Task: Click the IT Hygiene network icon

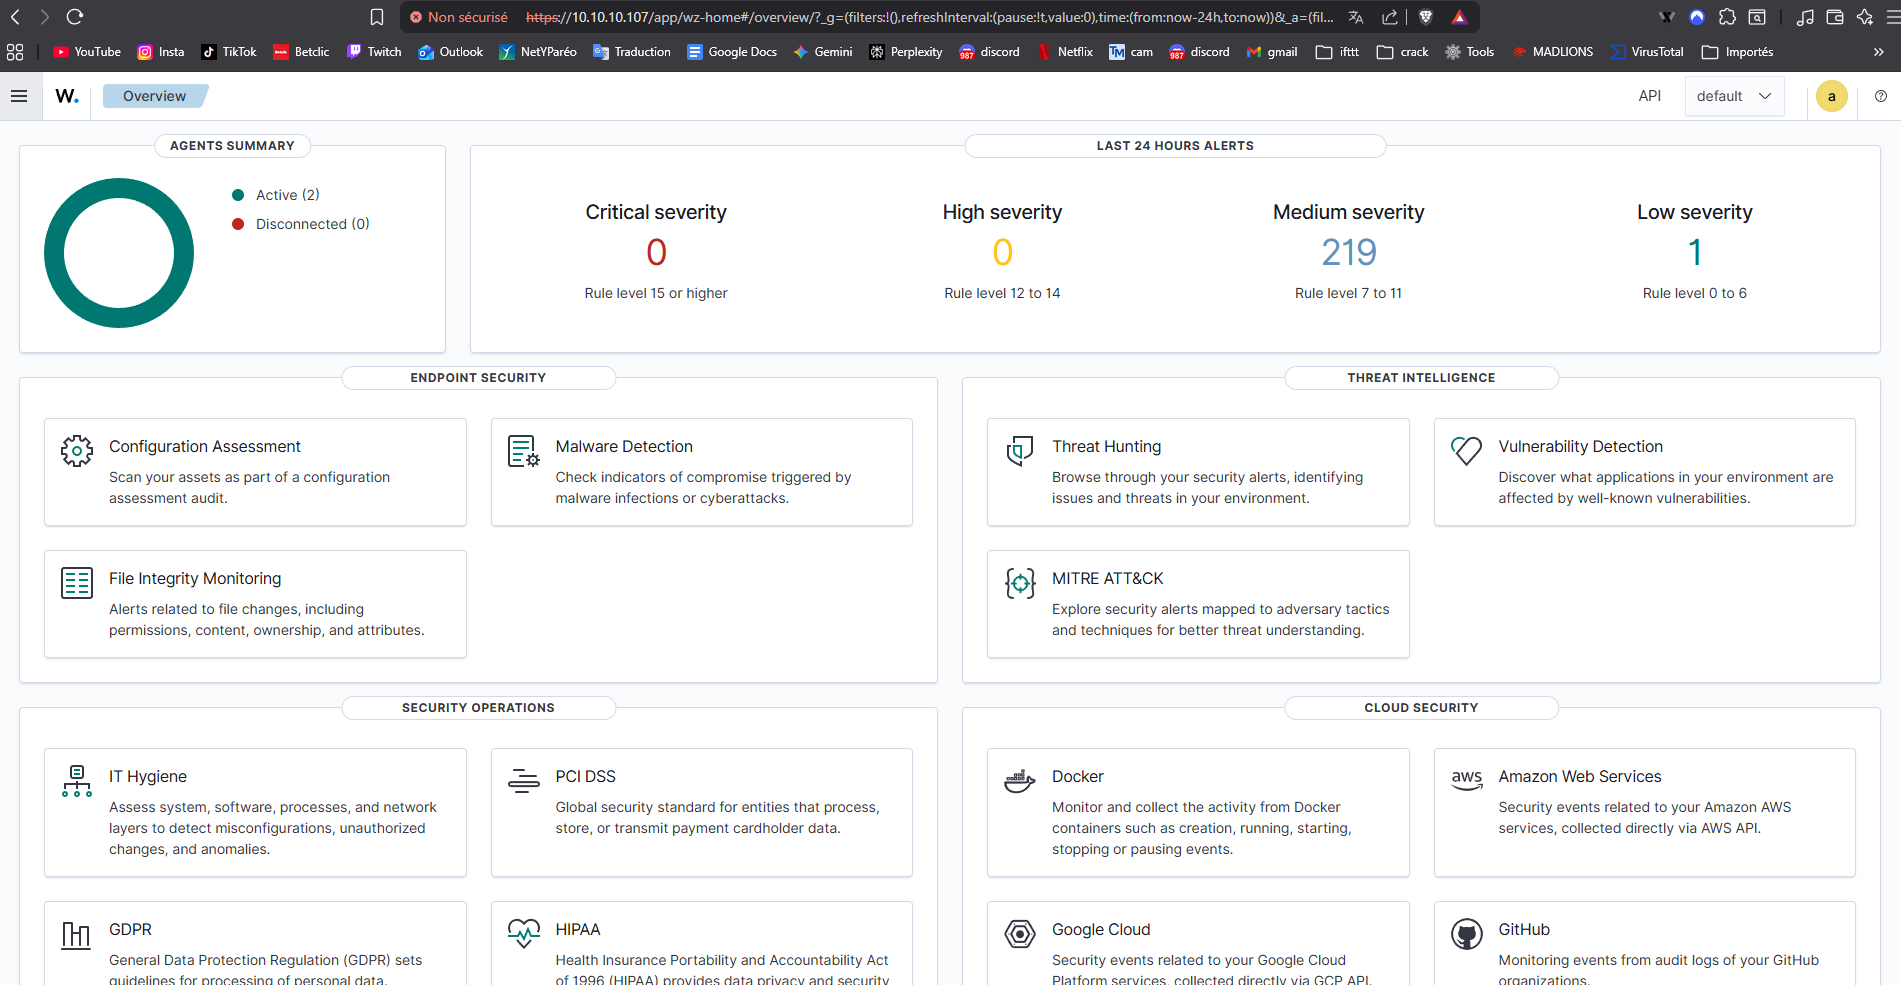Action: click(77, 781)
